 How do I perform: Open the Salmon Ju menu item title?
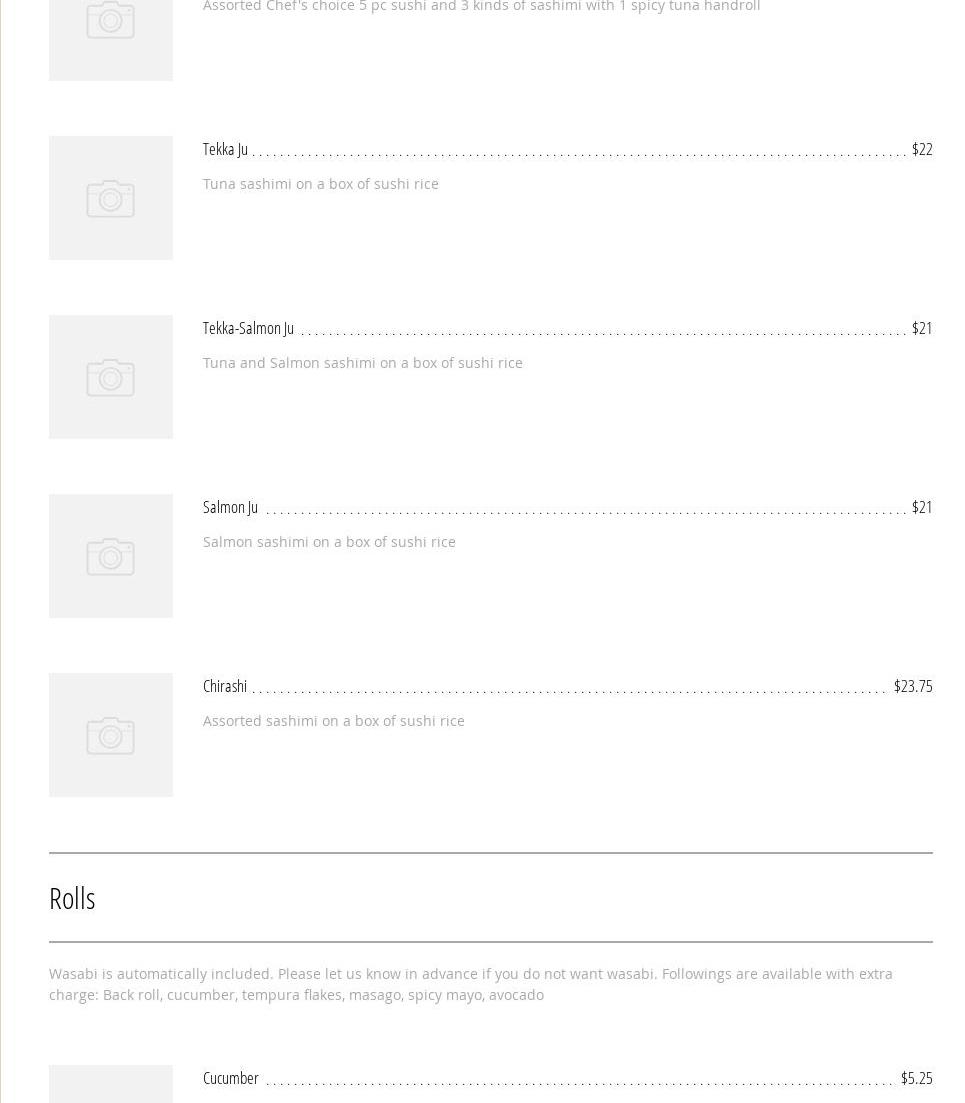pyautogui.click(x=230, y=507)
